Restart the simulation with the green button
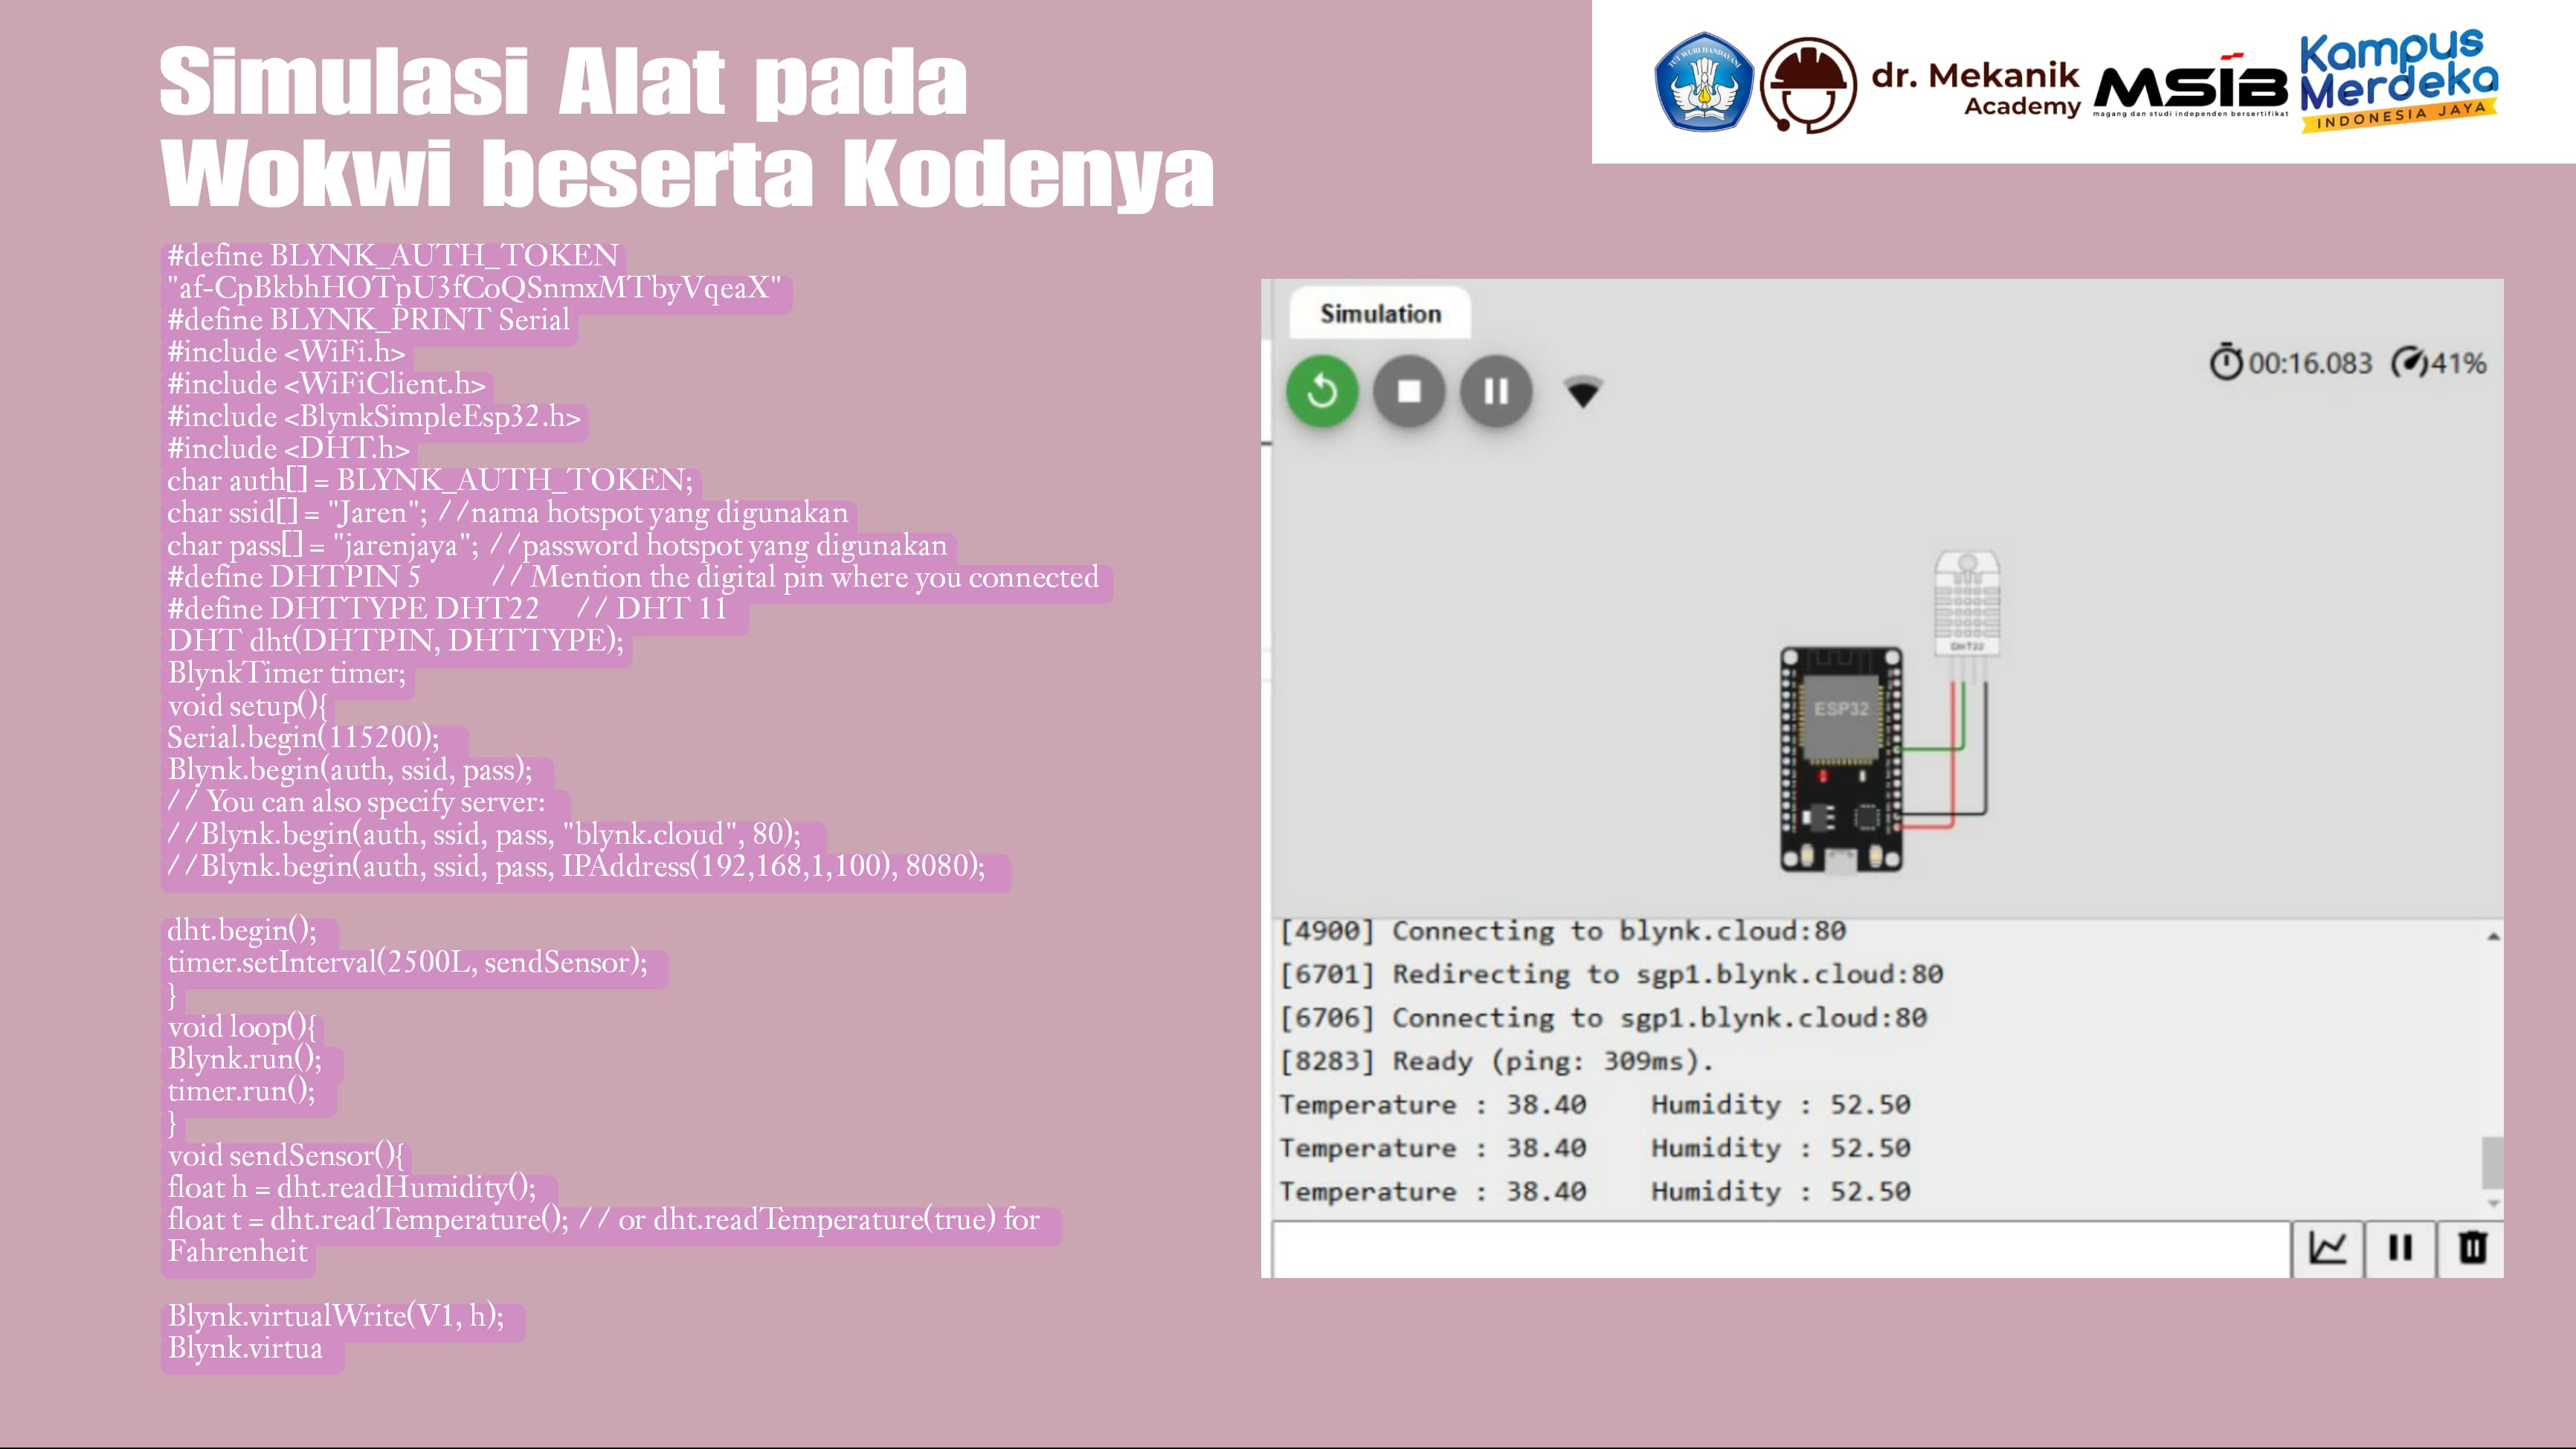The height and width of the screenshot is (1449, 2576). tap(1322, 391)
